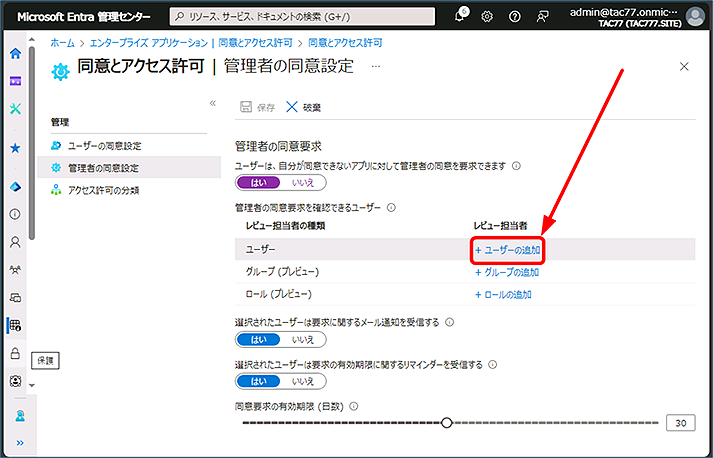
Task: Click the ホーム breadcrumb link
Action: pos(62,43)
